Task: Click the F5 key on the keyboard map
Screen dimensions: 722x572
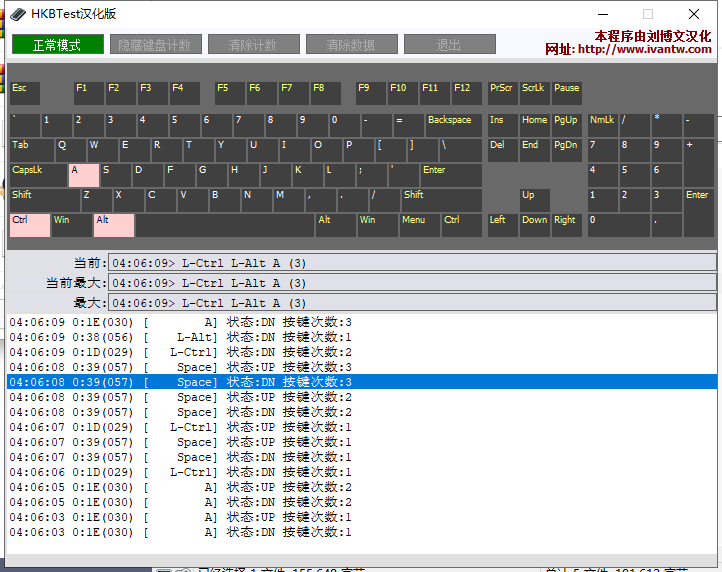Action: click(230, 93)
